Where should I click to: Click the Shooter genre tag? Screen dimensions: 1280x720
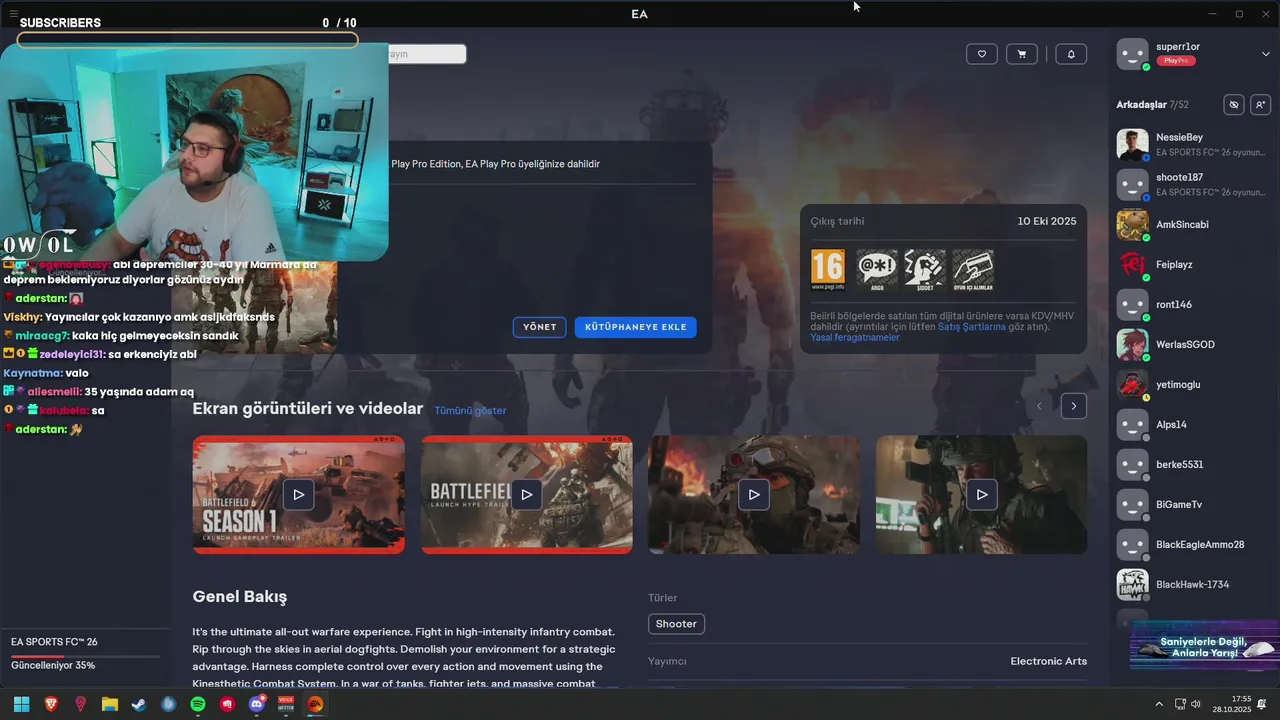676,624
